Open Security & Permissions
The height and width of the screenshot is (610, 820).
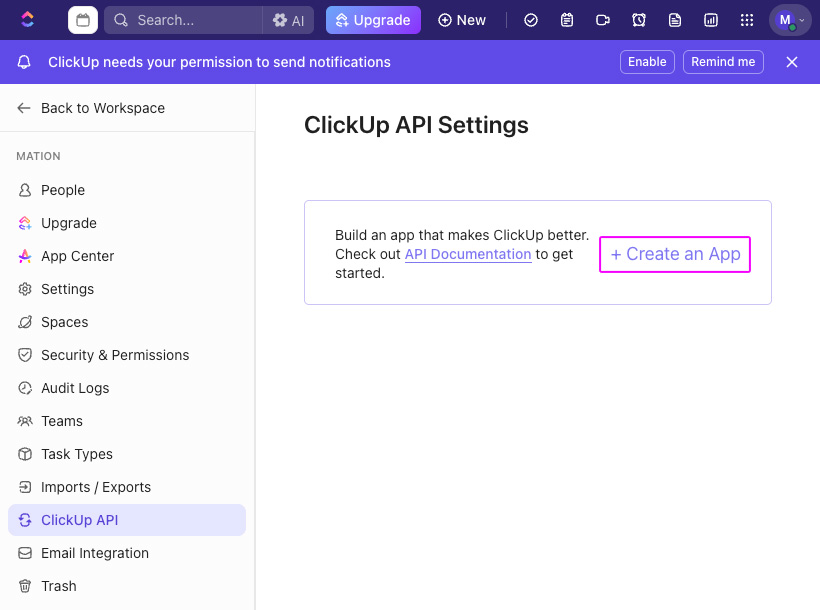point(127,355)
